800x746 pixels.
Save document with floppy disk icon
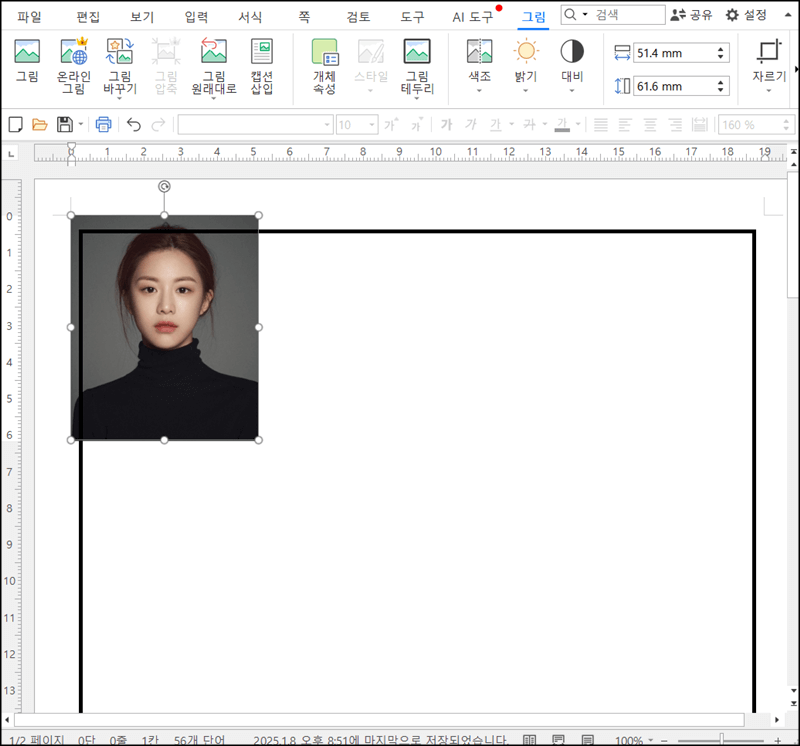[65, 125]
